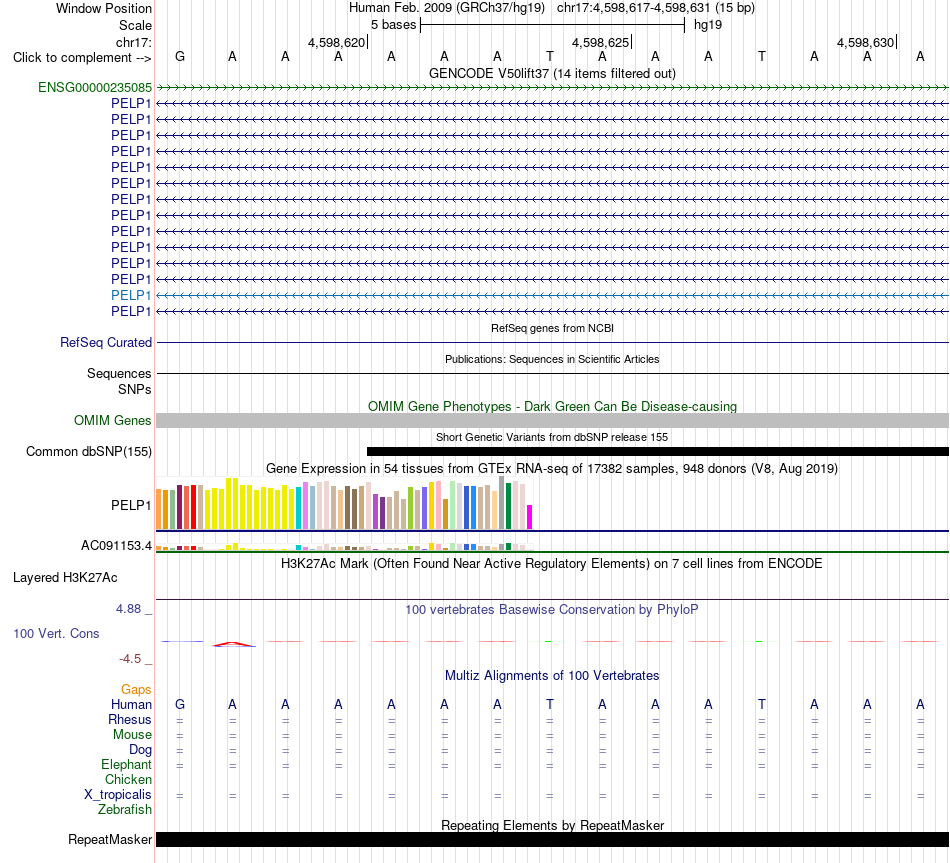Image resolution: width=950 pixels, height=863 pixels.
Task: Click the green ENSG00000235085 arrowed track line
Action: pyautogui.click(x=552, y=87)
